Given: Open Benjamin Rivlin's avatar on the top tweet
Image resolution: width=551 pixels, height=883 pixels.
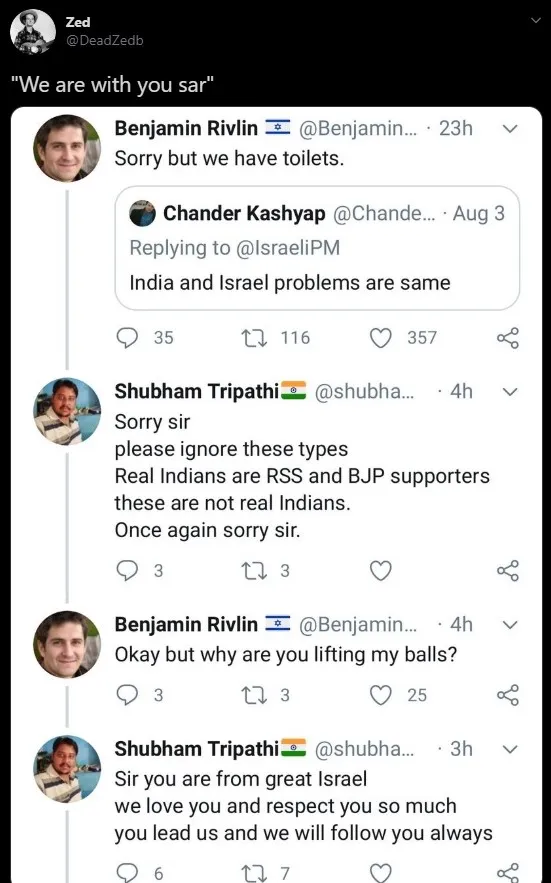Looking at the screenshot, I should pyautogui.click(x=67, y=148).
